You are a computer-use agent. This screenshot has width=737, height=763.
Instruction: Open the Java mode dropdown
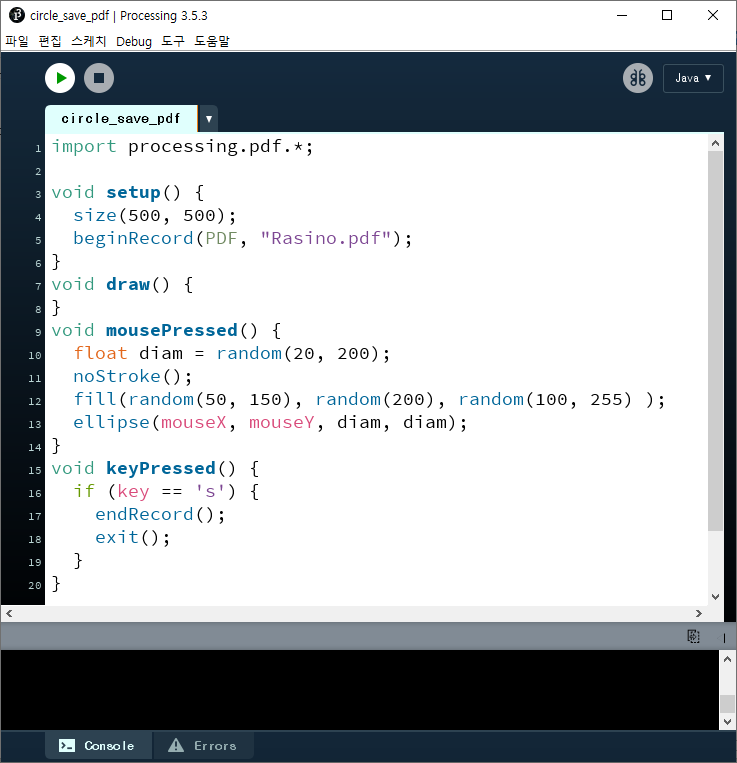[693, 78]
